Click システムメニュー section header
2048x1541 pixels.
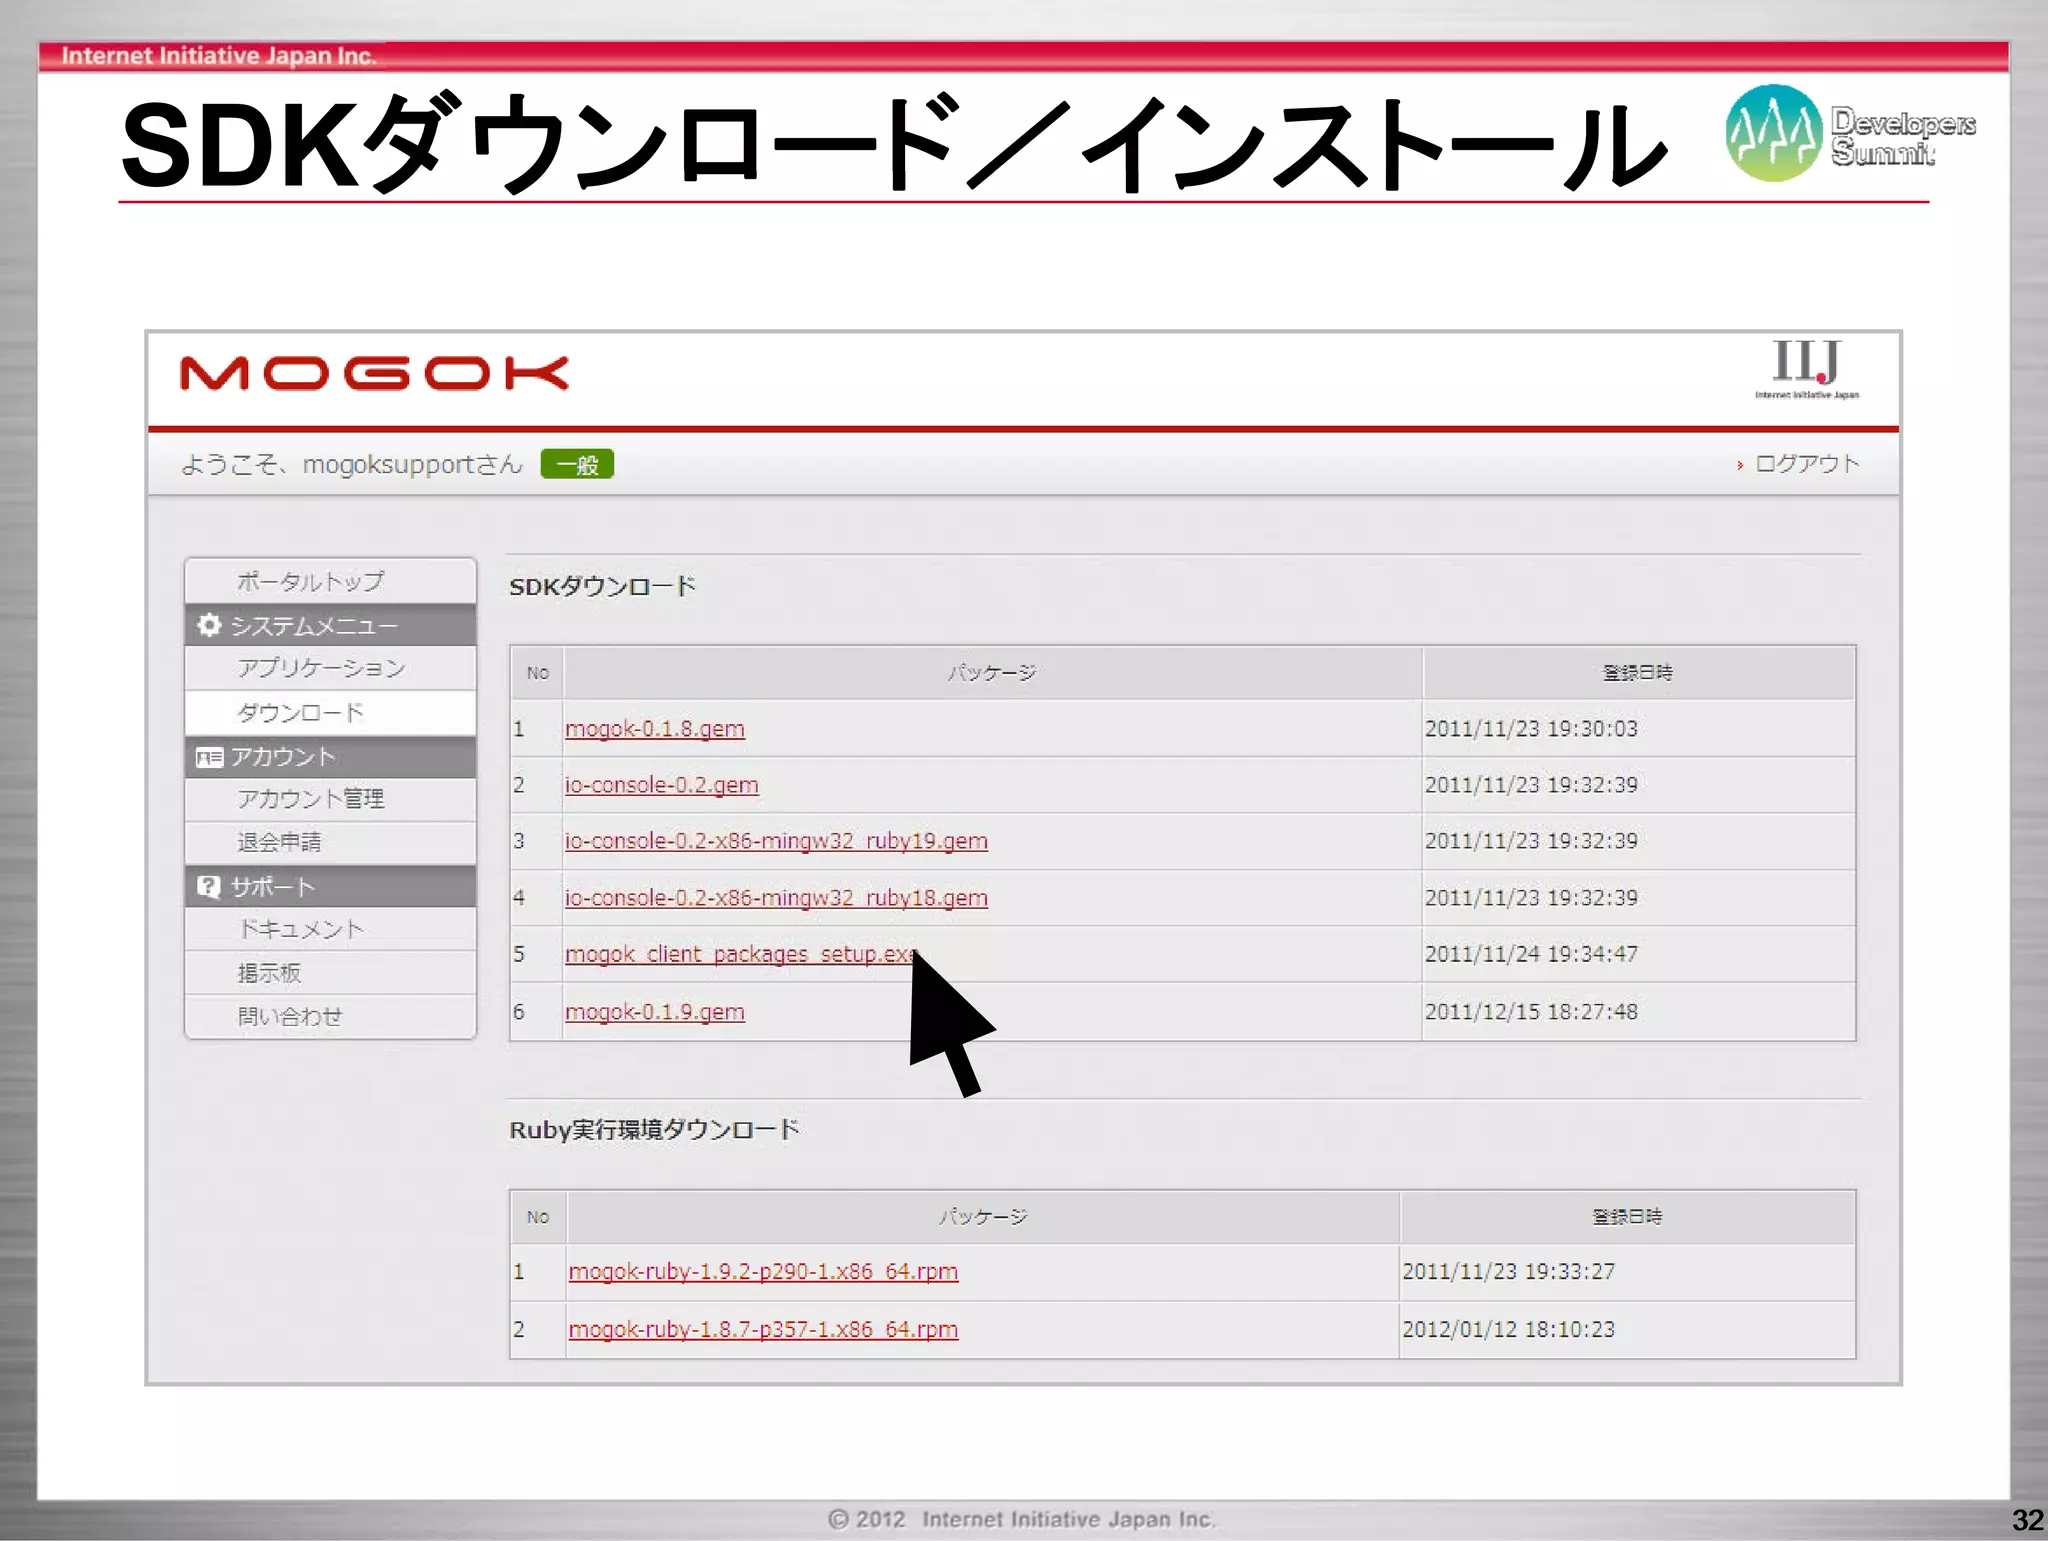point(330,625)
